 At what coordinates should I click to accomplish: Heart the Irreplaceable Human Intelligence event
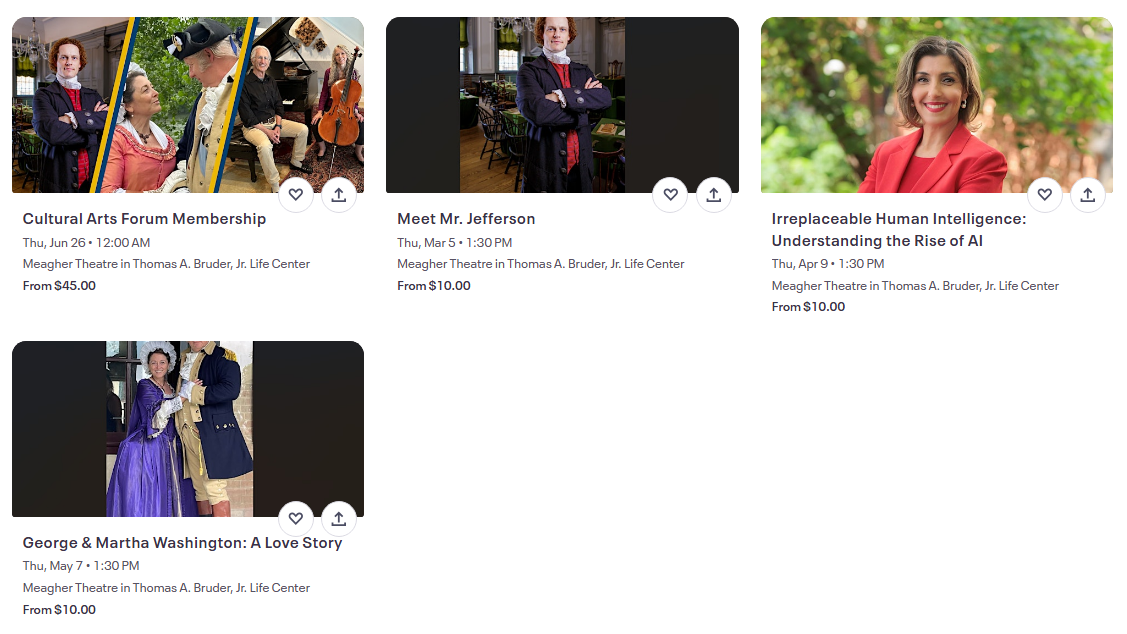(1045, 195)
